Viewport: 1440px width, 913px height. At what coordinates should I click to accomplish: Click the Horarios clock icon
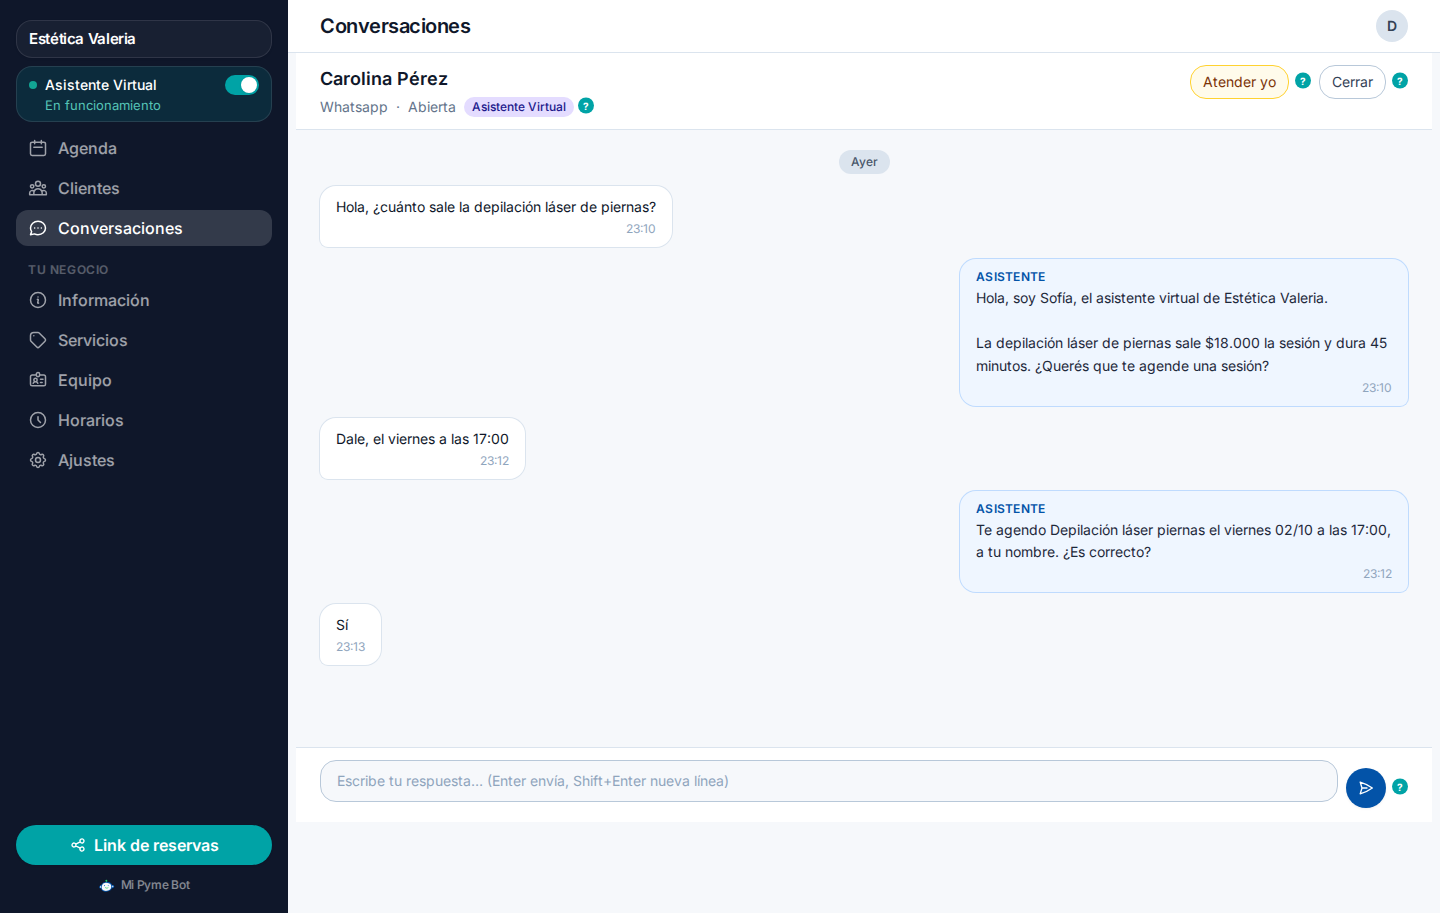[x=38, y=420]
